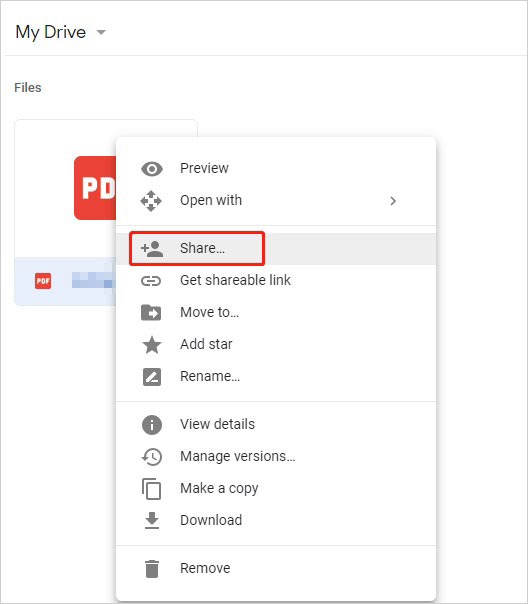Screen dimensions: 528x604
Task: Choose Rename... from the menu
Action: [276, 376]
